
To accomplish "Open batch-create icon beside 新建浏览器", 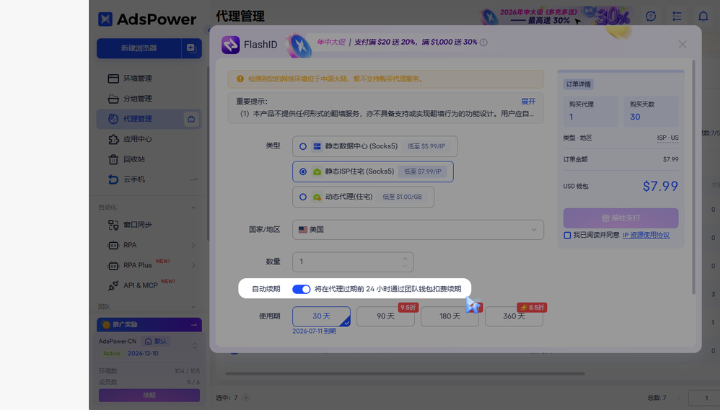I will point(191,48).
